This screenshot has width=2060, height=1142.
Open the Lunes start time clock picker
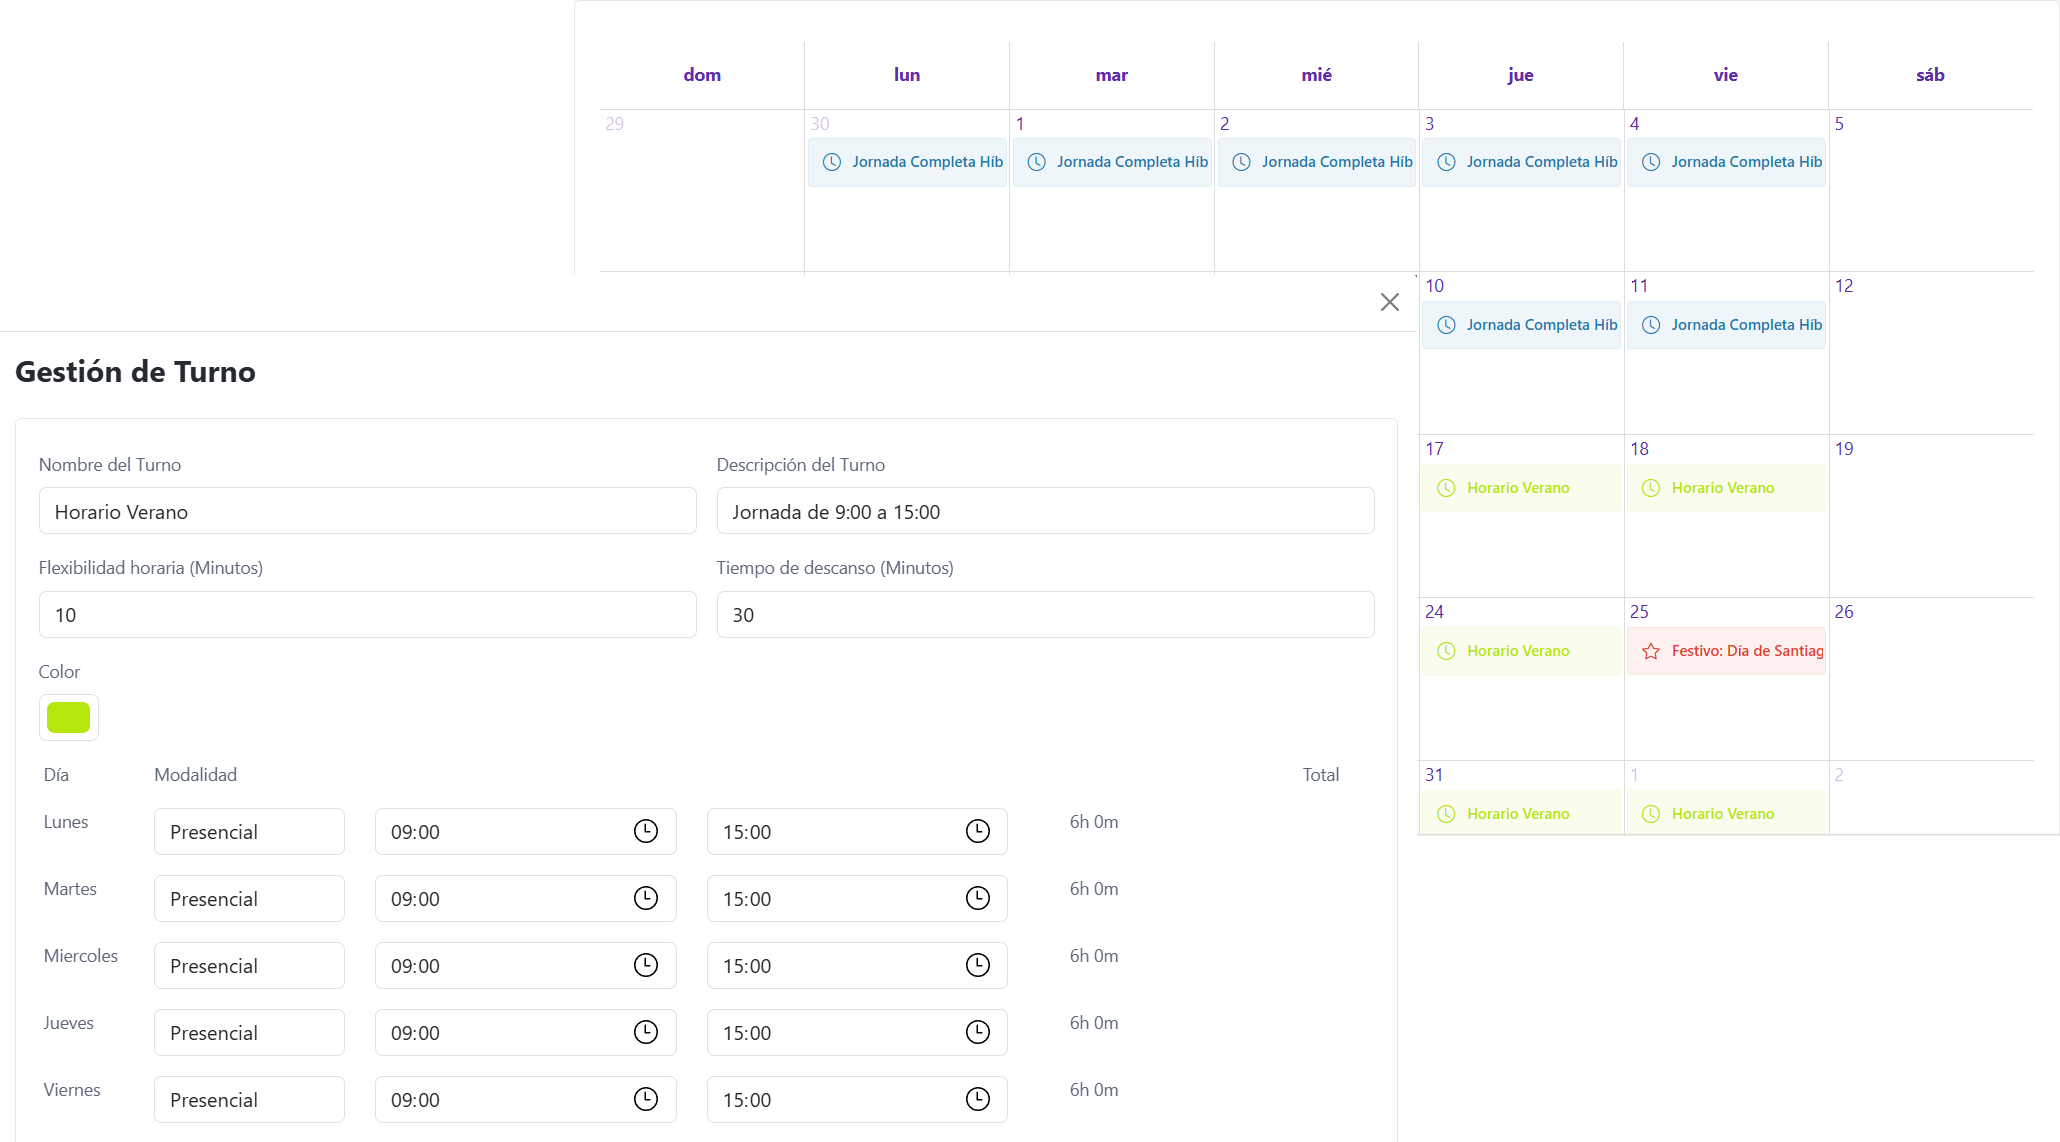point(646,831)
